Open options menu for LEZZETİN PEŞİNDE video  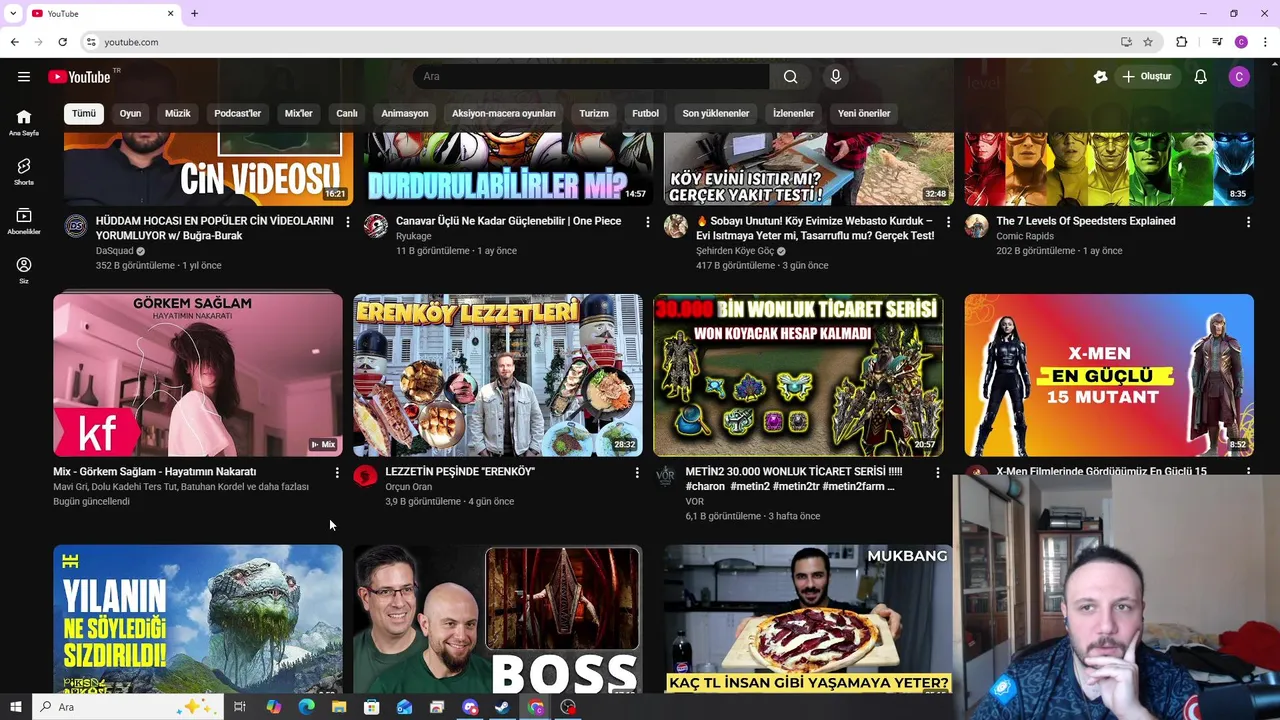[637, 472]
